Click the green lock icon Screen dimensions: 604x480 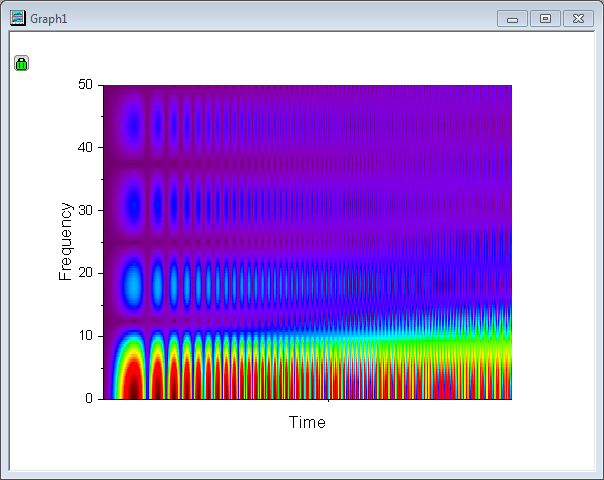21,64
